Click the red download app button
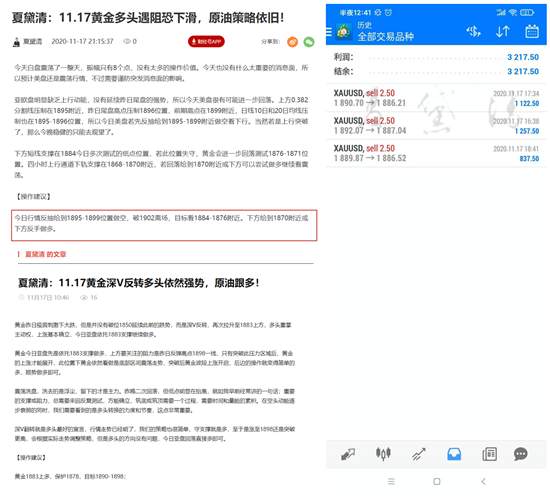 (x=206, y=41)
